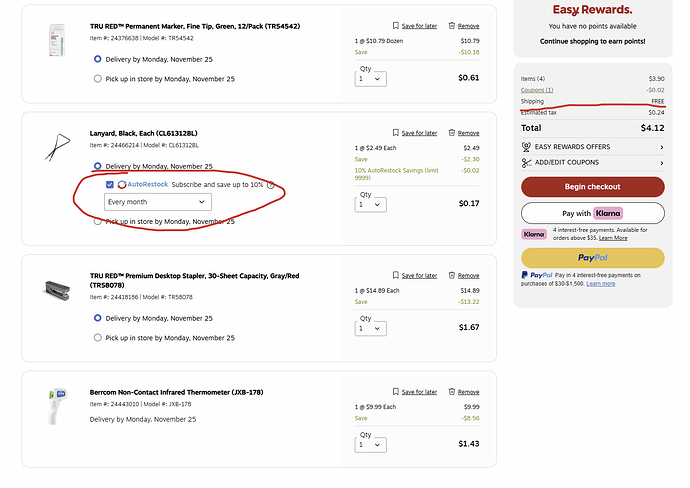
Task: Click trash icon in Infrared Thermometer row
Action: [x=451, y=391]
